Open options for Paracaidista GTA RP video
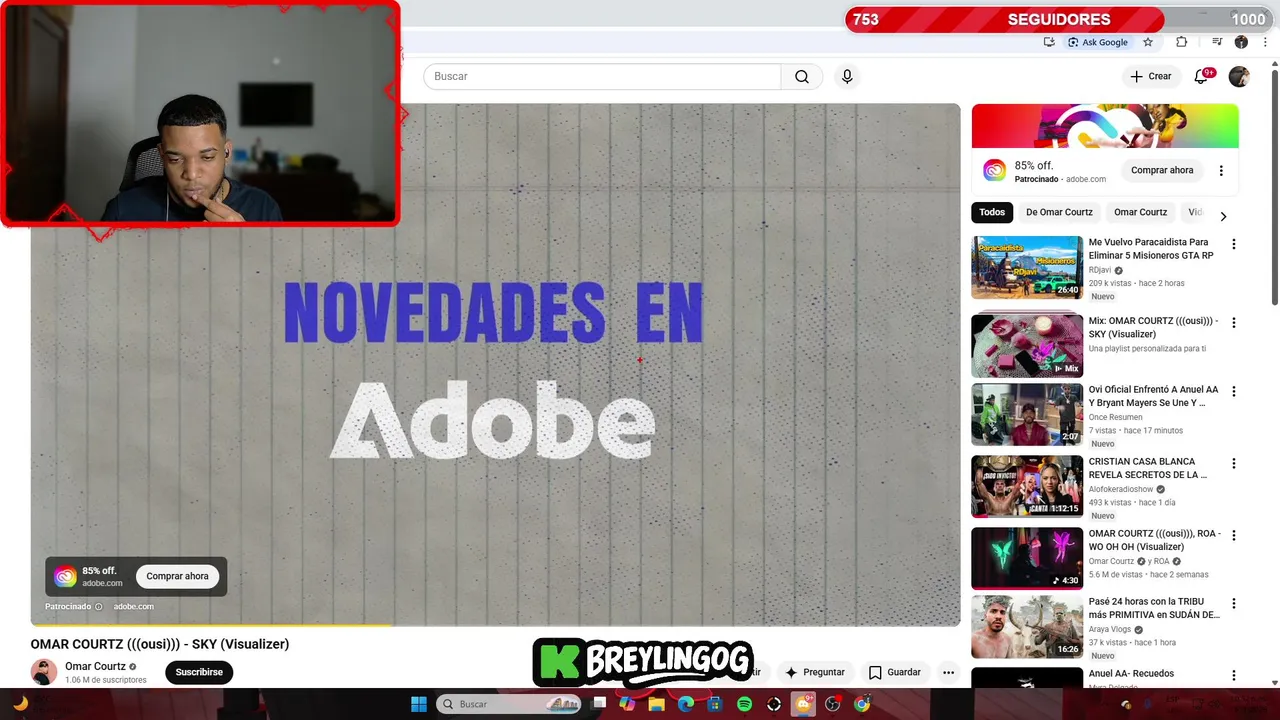Screen dimensions: 1280x720 1234,244
